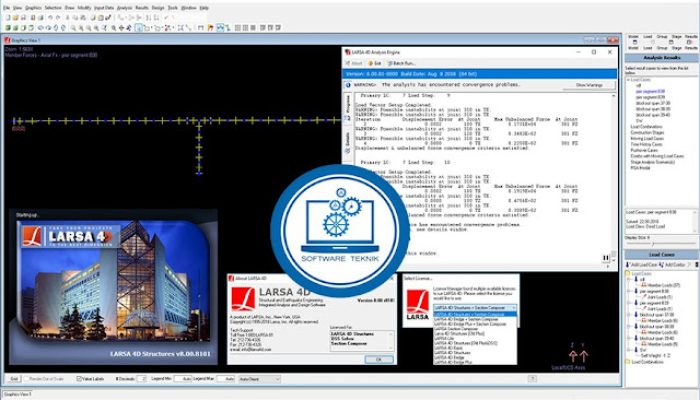Select 'pier segment 839' result case

tap(650, 97)
